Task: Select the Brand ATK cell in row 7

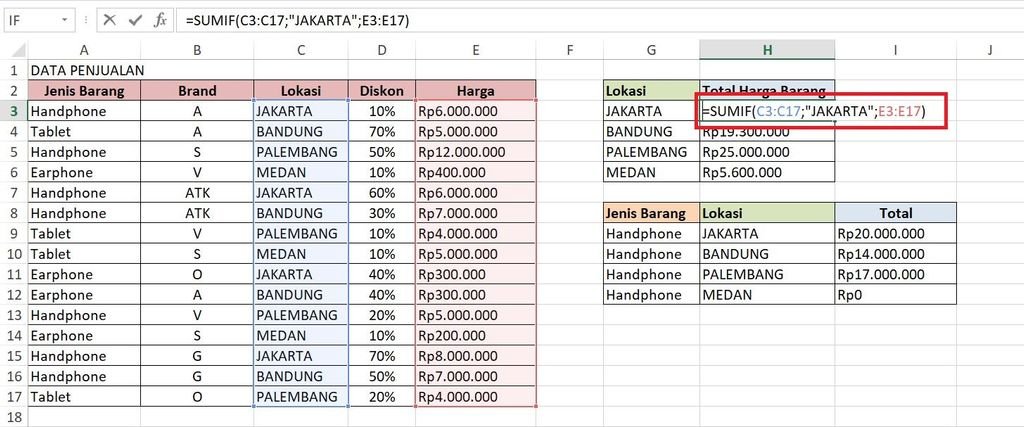Action: [196, 193]
